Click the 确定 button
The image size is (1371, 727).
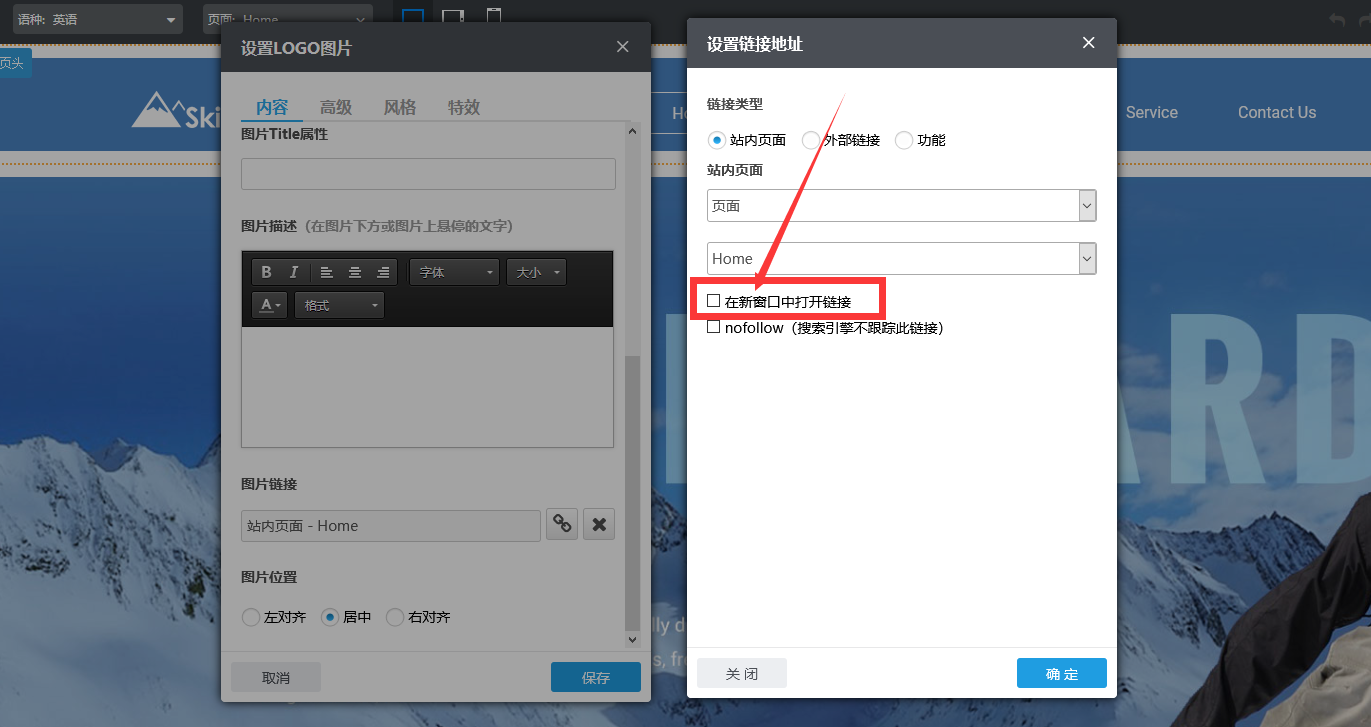pyautogui.click(x=1061, y=674)
